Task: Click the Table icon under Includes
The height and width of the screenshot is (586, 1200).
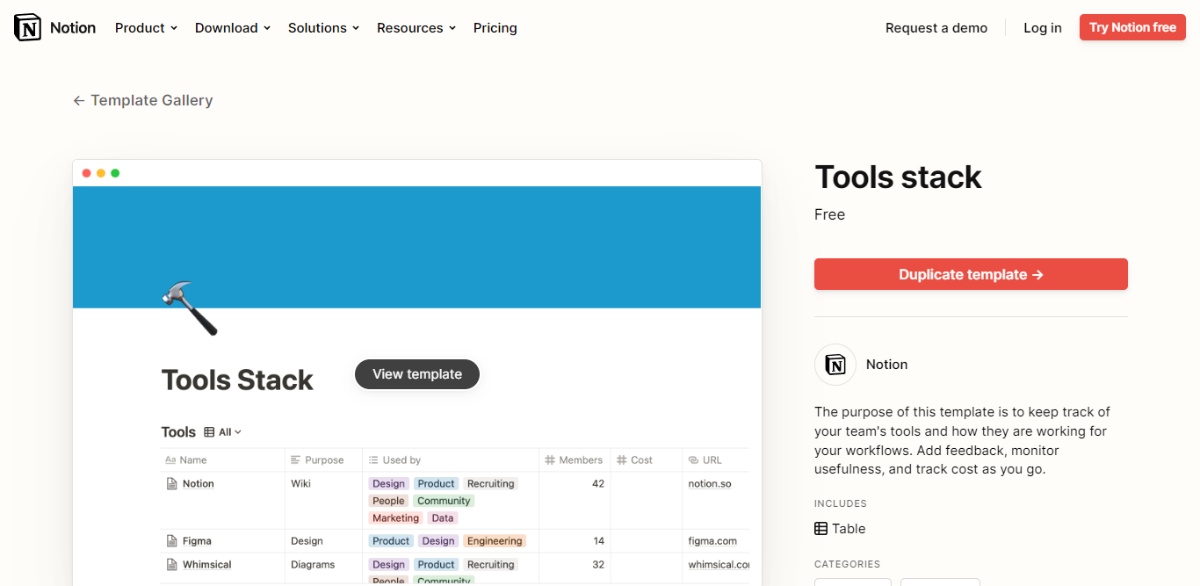Action: point(821,529)
